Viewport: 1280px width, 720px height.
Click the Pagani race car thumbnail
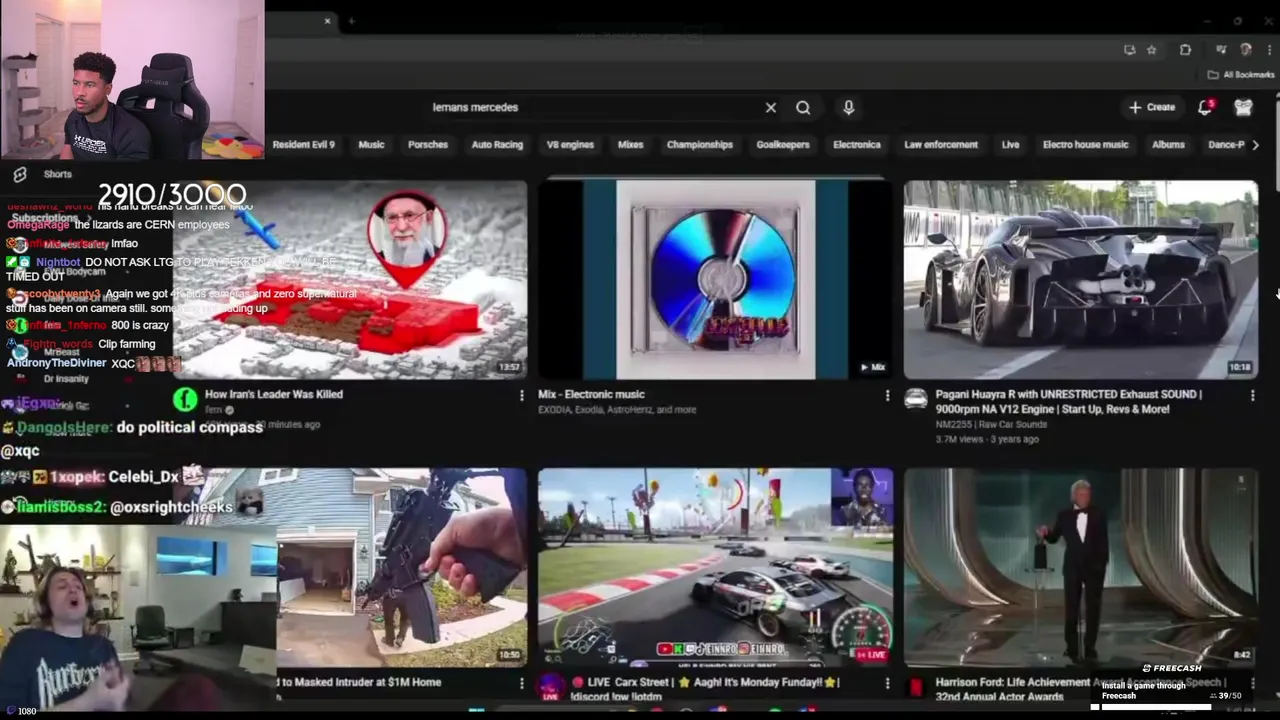(x=1081, y=279)
